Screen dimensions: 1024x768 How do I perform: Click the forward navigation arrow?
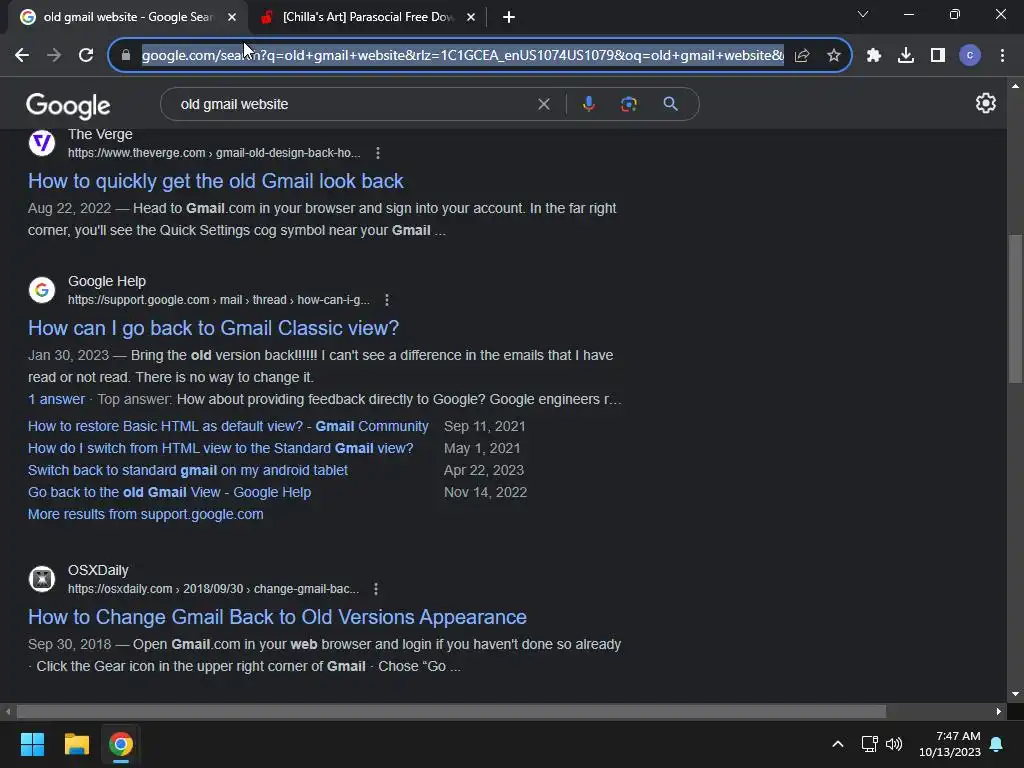click(54, 56)
